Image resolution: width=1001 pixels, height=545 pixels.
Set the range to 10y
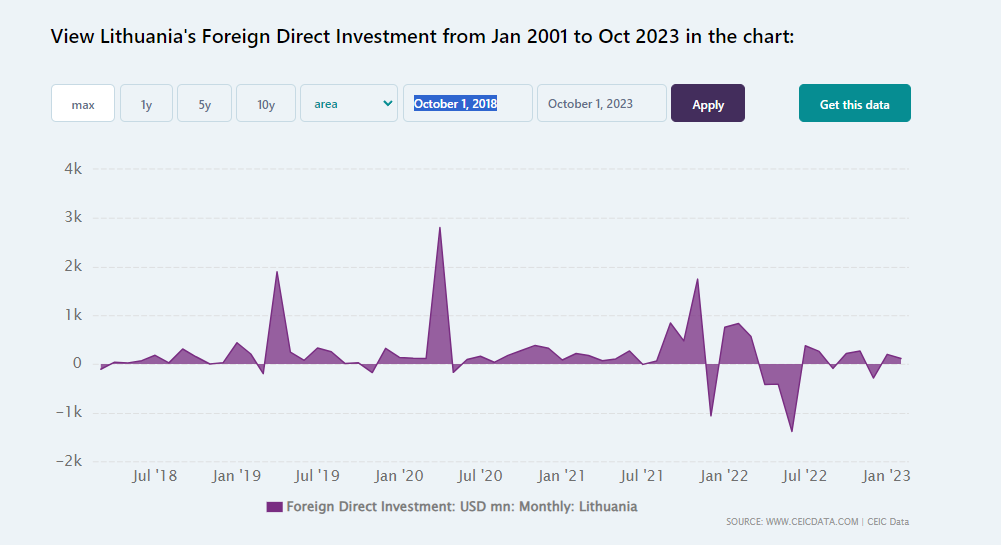(x=266, y=104)
